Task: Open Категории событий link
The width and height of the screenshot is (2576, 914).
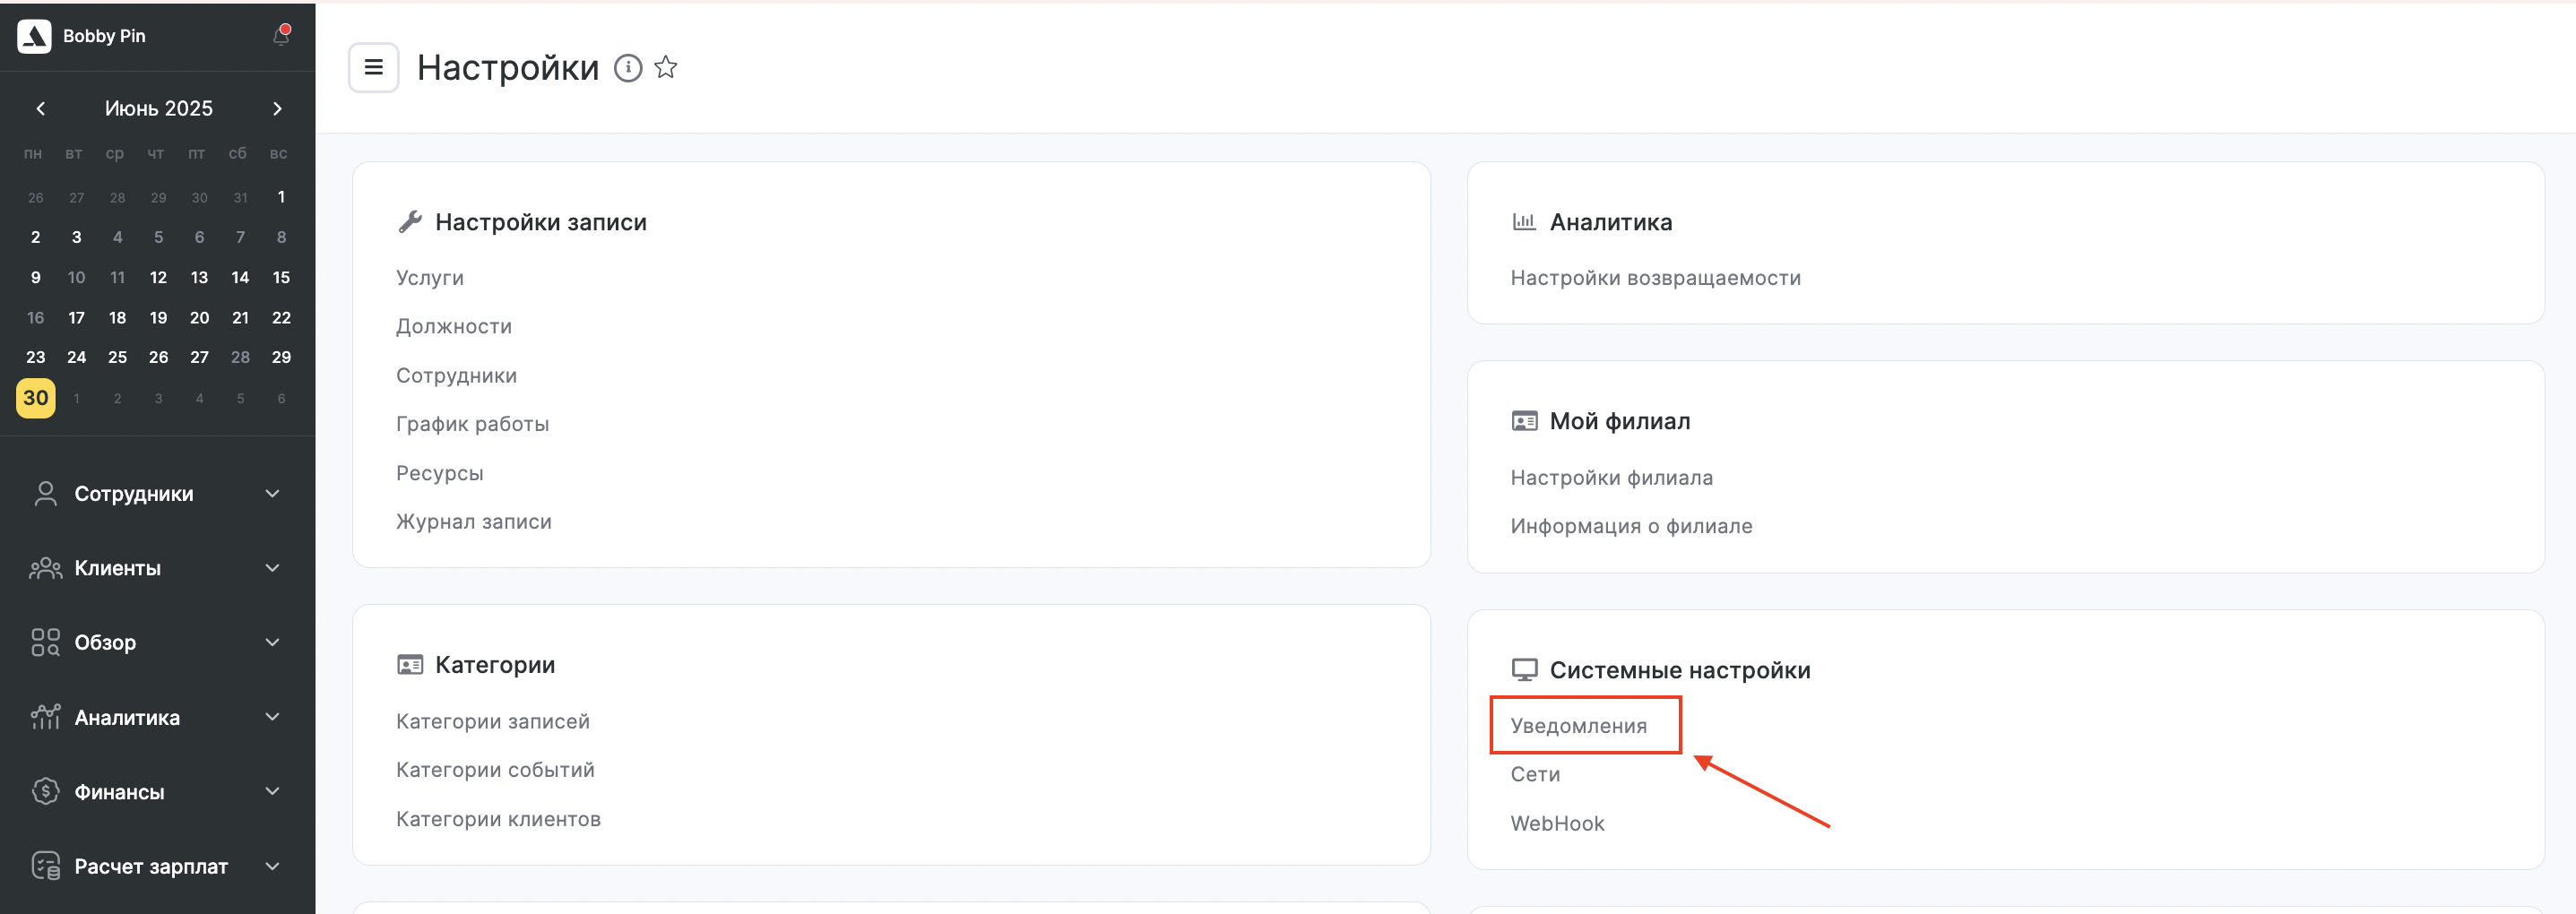Action: pos(495,770)
